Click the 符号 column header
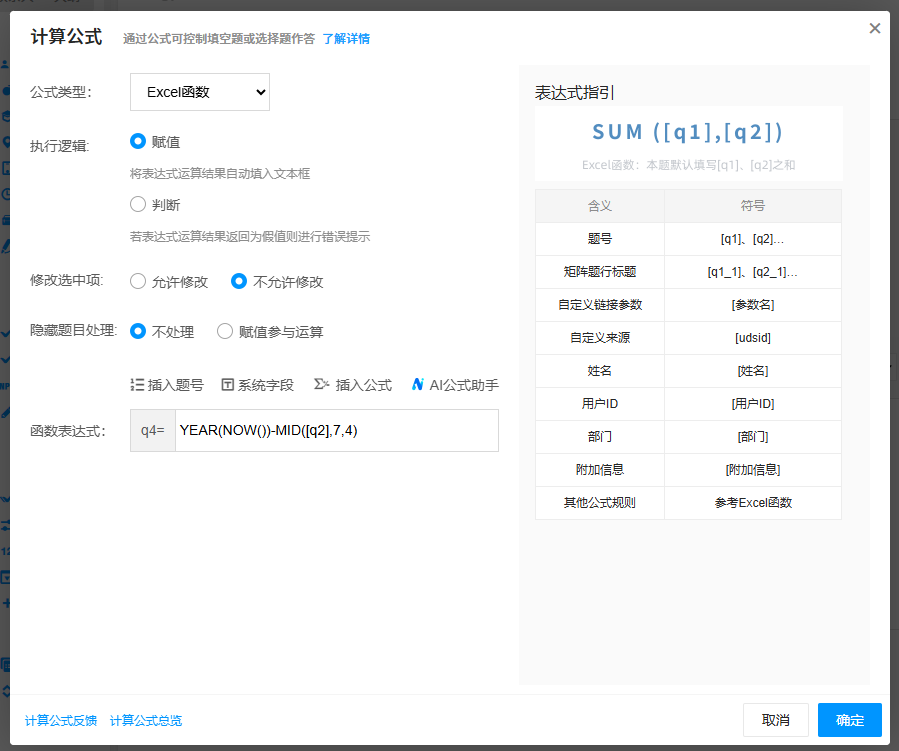 (x=753, y=206)
